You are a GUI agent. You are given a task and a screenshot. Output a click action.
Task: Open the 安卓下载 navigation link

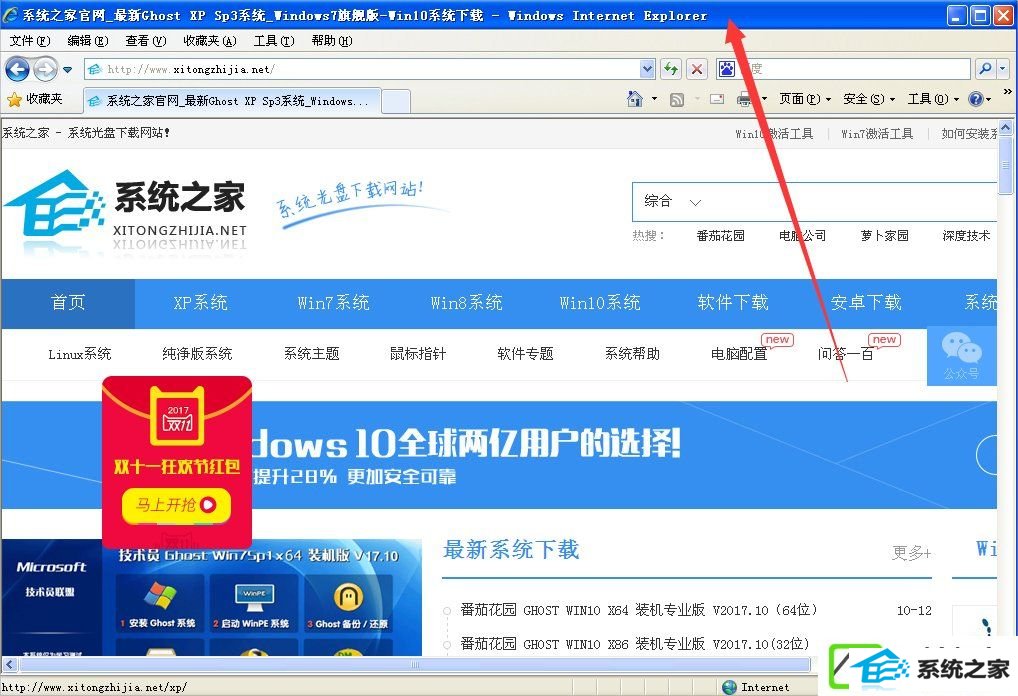tap(866, 303)
